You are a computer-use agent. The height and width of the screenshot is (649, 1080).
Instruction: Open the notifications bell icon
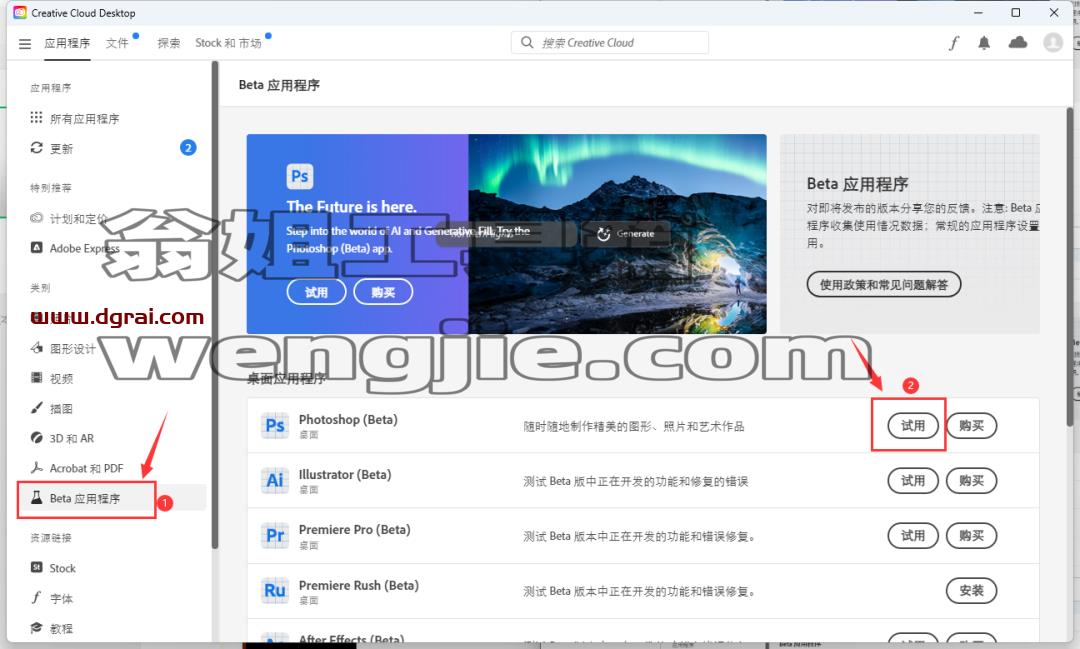(x=984, y=43)
